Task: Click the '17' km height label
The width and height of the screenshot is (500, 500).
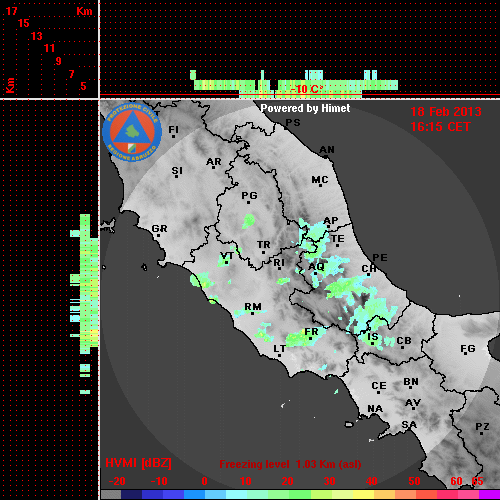Action: click(x=12, y=11)
